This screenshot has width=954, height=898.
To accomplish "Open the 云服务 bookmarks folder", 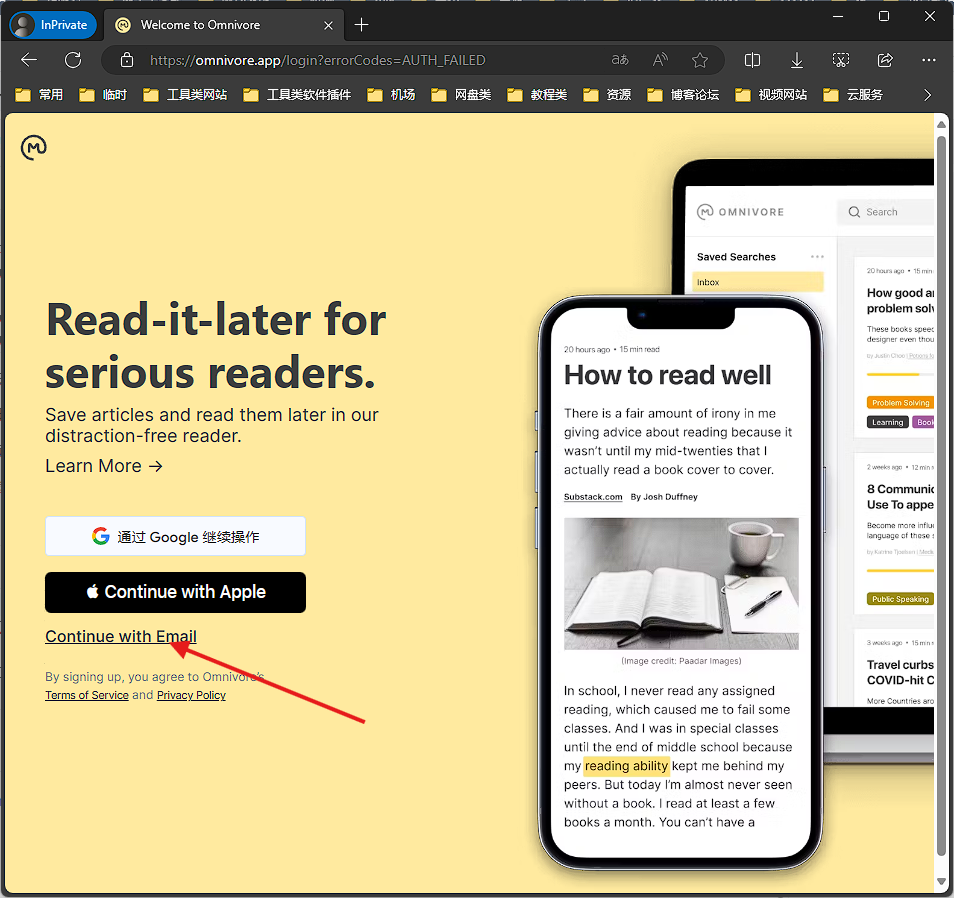I will tap(853, 95).
